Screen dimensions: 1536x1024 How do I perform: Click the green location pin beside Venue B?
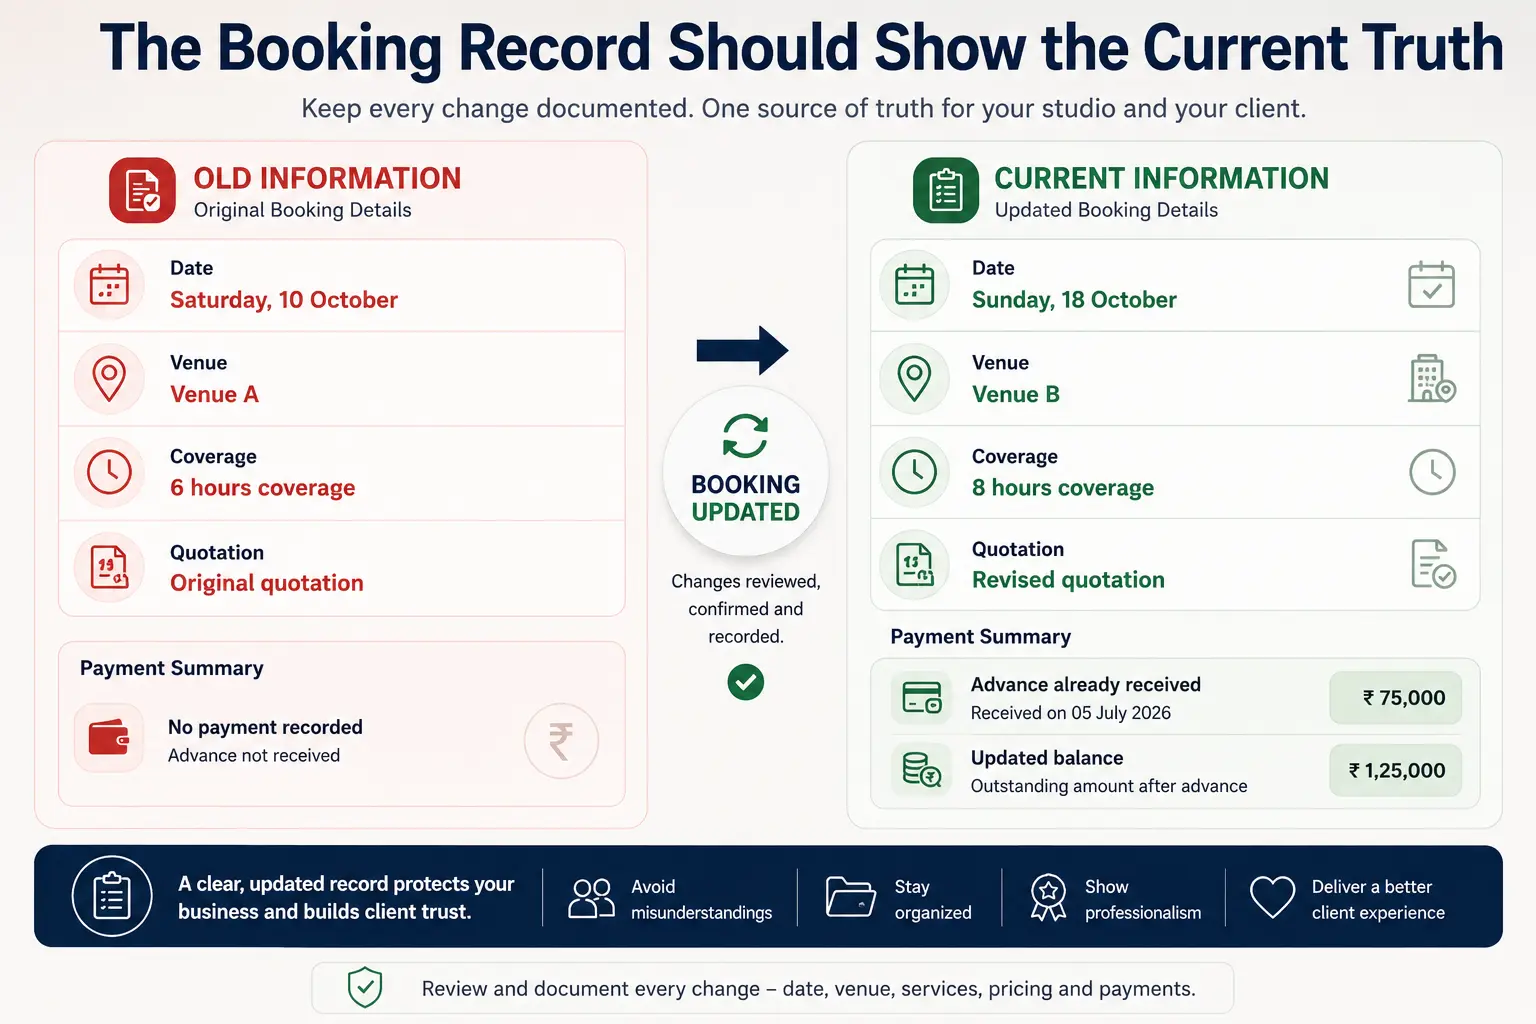point(914,379)
